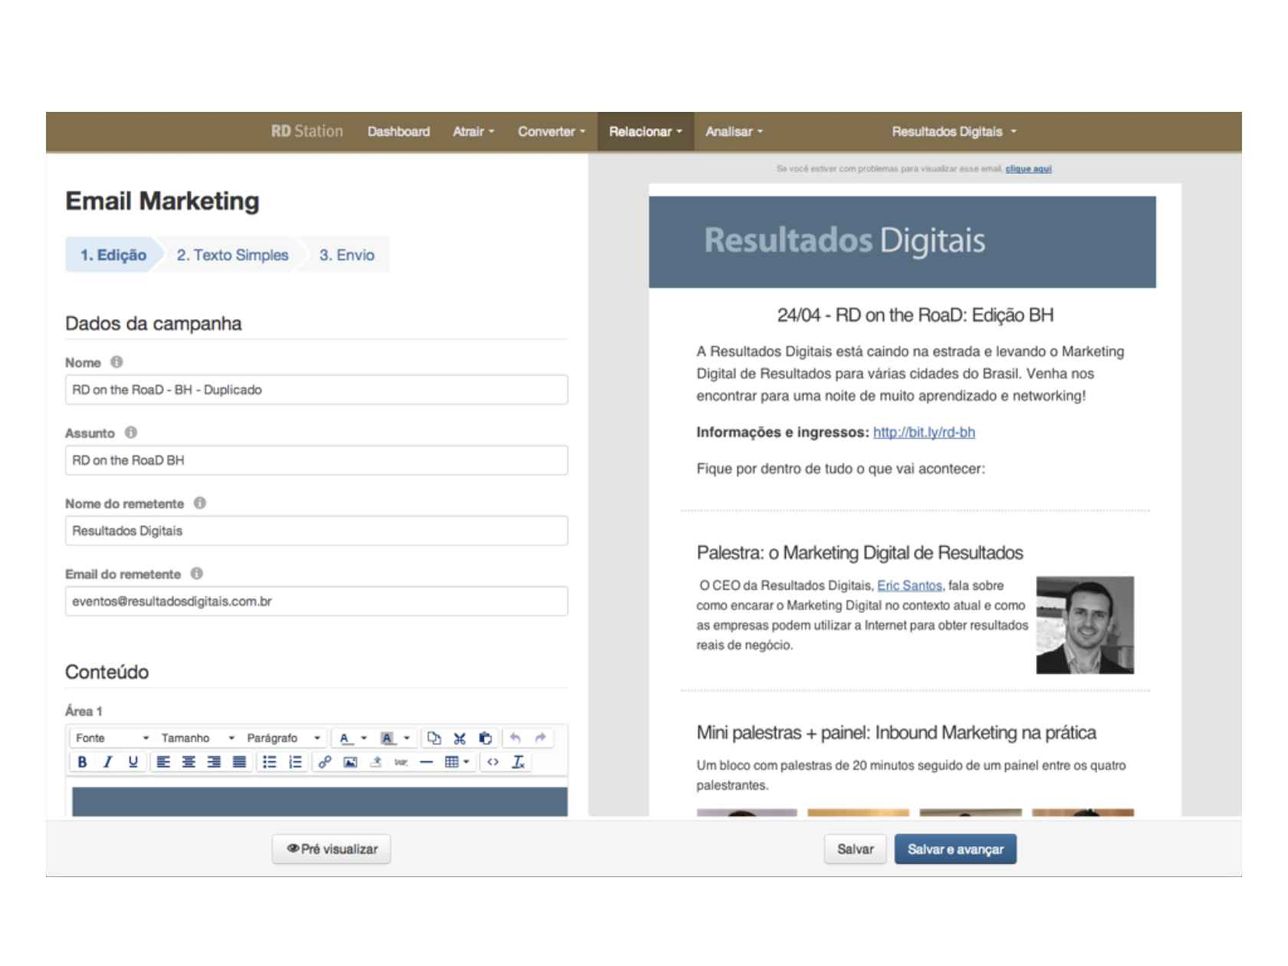Click into the Nome campaign field
Screen dimensions: 1288x966
pos(316,390)
